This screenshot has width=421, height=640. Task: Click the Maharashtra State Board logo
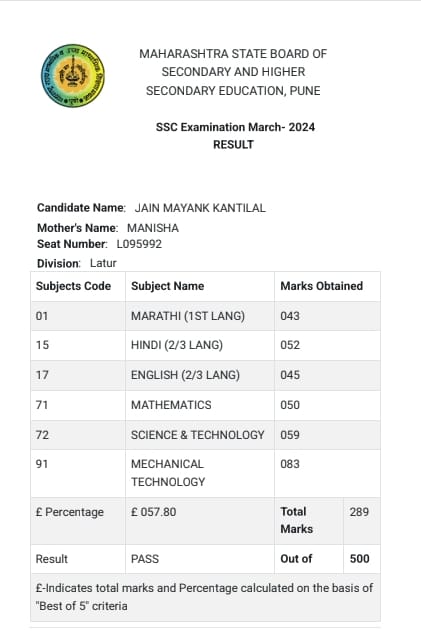(x=73, y=76)
